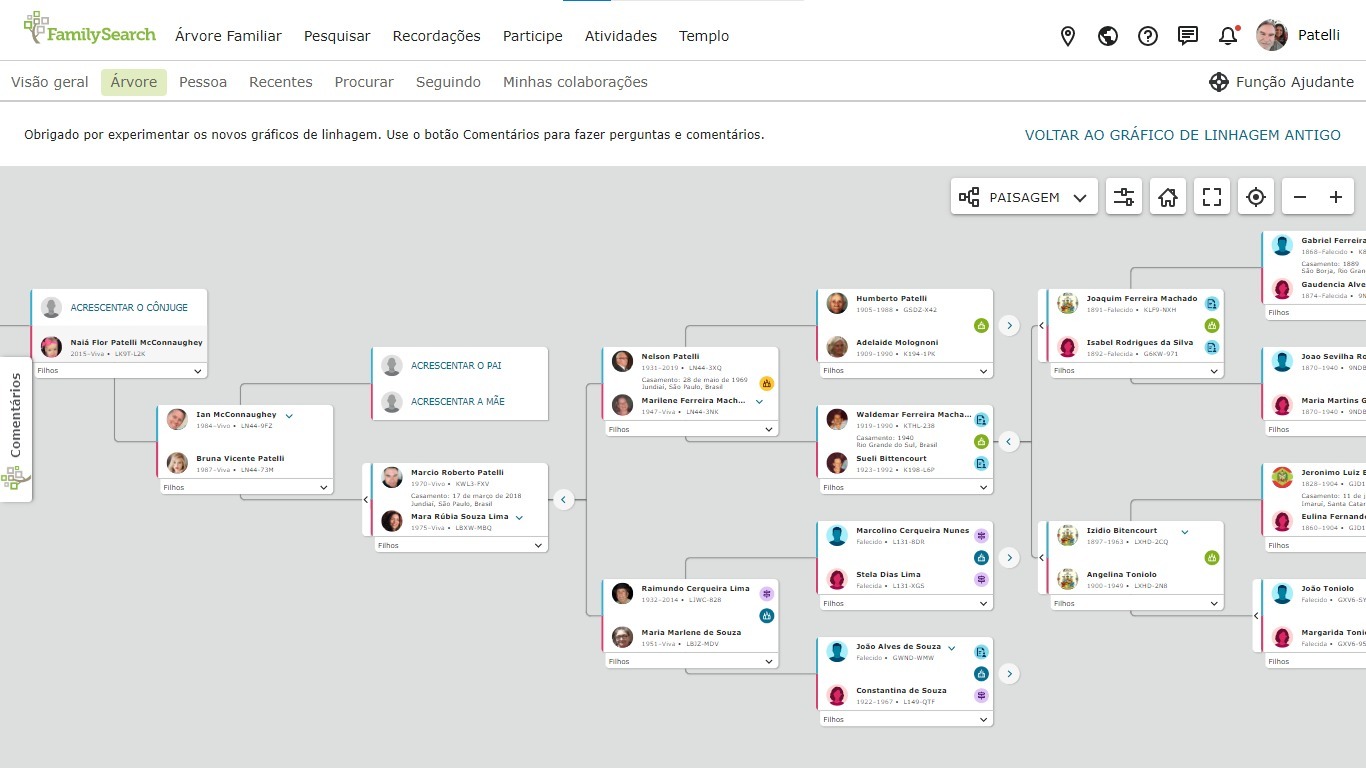Zoom out with the minus button
Screen dimensions: 1366x768
coord(1300,197)
